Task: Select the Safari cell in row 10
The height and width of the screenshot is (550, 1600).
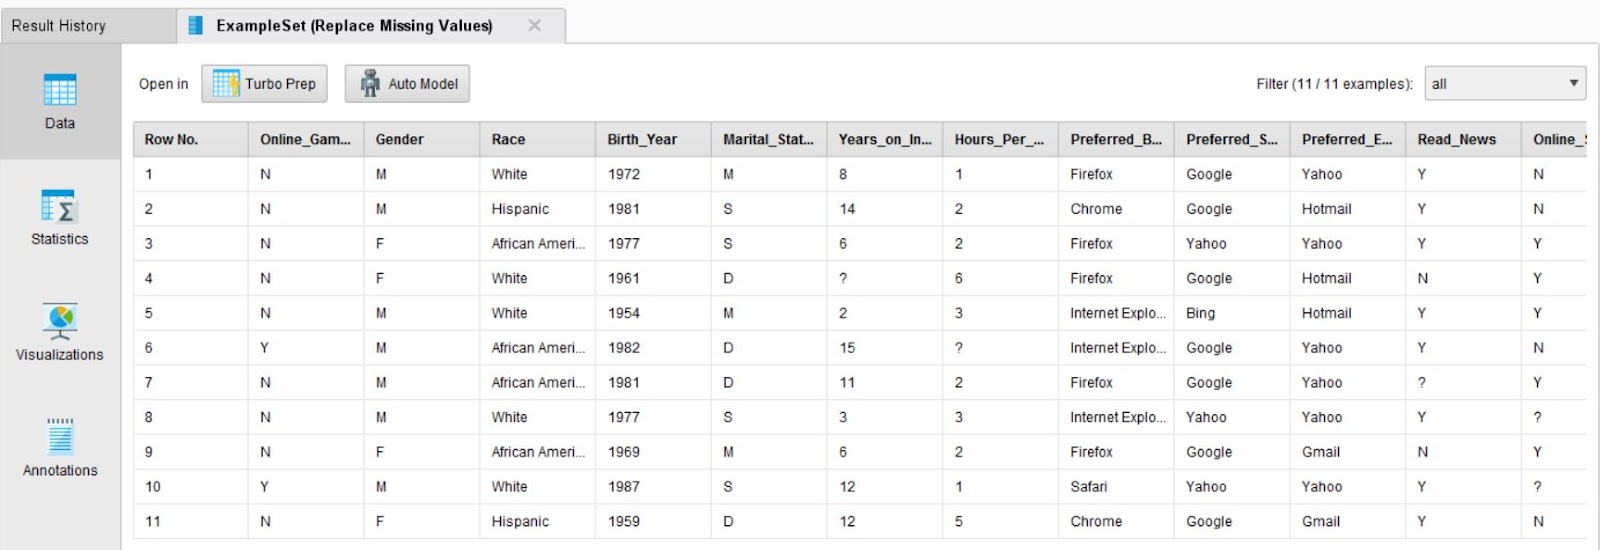Action: [x=1089, y=487]
